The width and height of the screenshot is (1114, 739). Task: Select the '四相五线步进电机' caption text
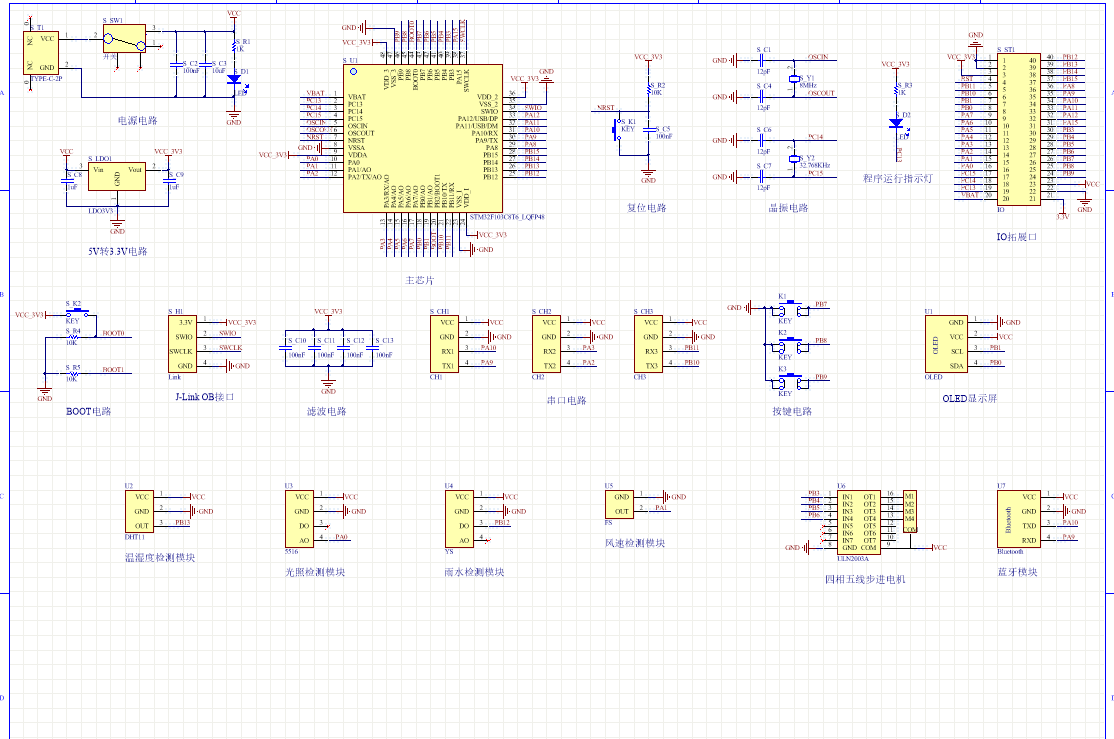(864, 579)
